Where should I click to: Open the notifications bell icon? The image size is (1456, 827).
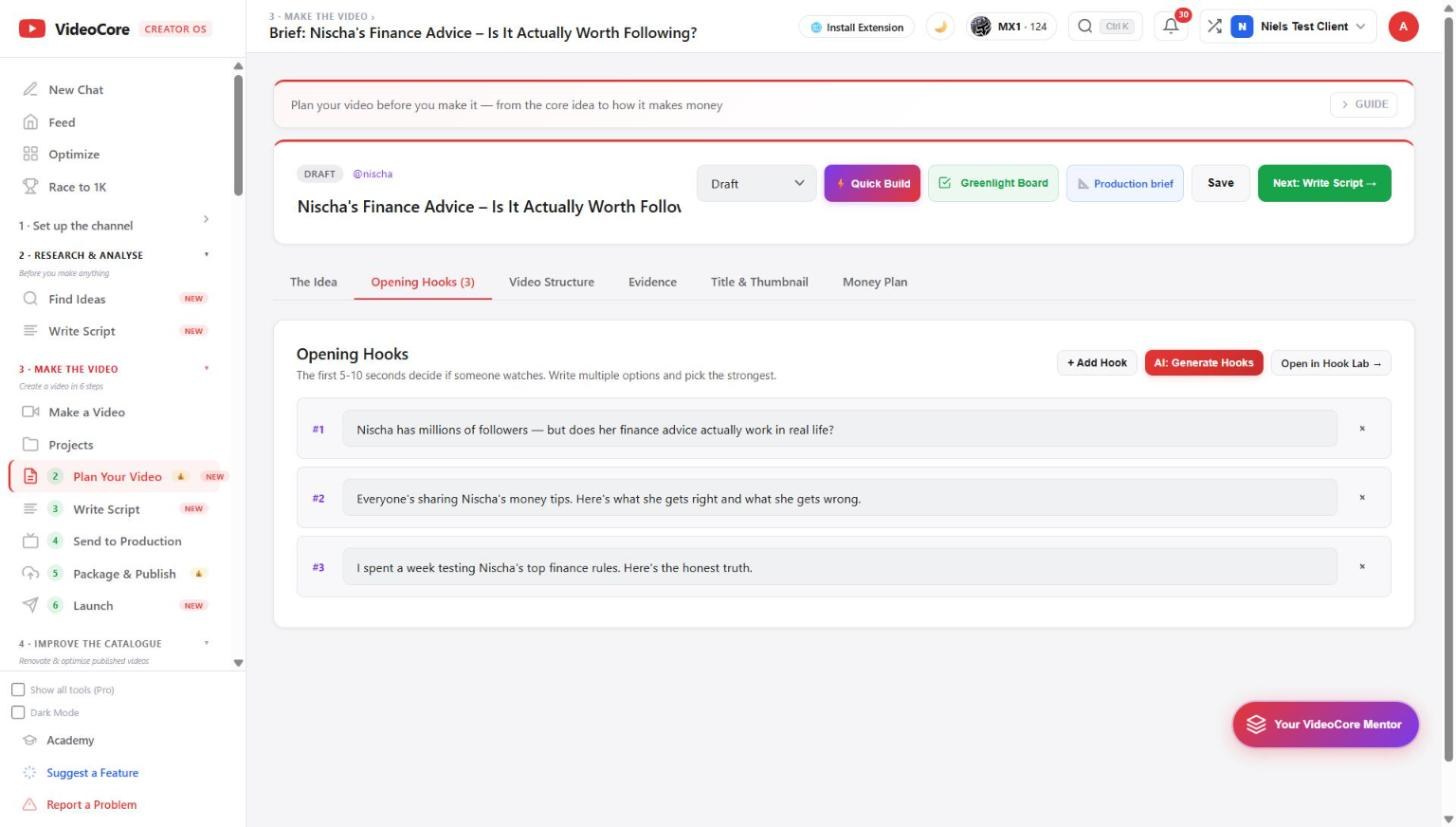pos(1171,27)
